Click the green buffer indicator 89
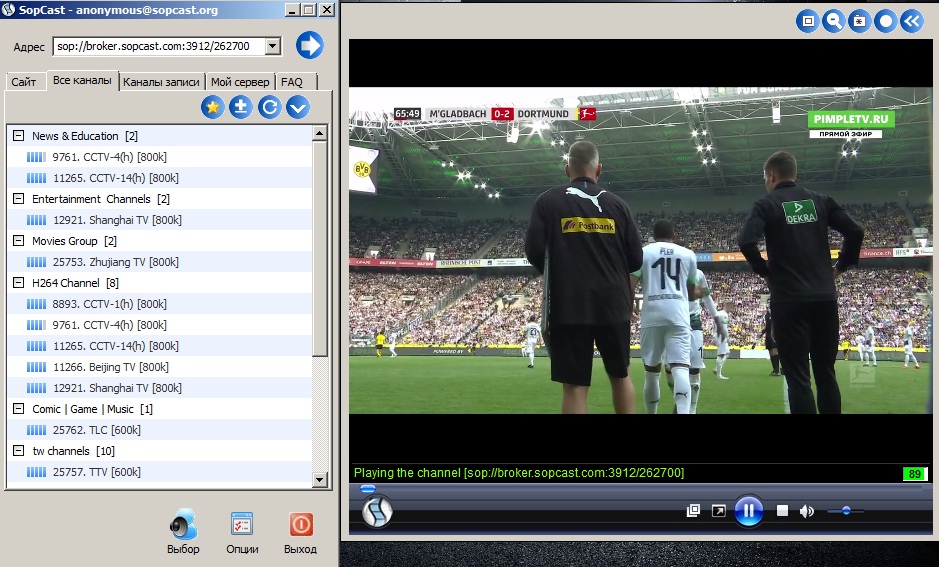The width and height of the screenshot is (939, 567). coord(914,474)
